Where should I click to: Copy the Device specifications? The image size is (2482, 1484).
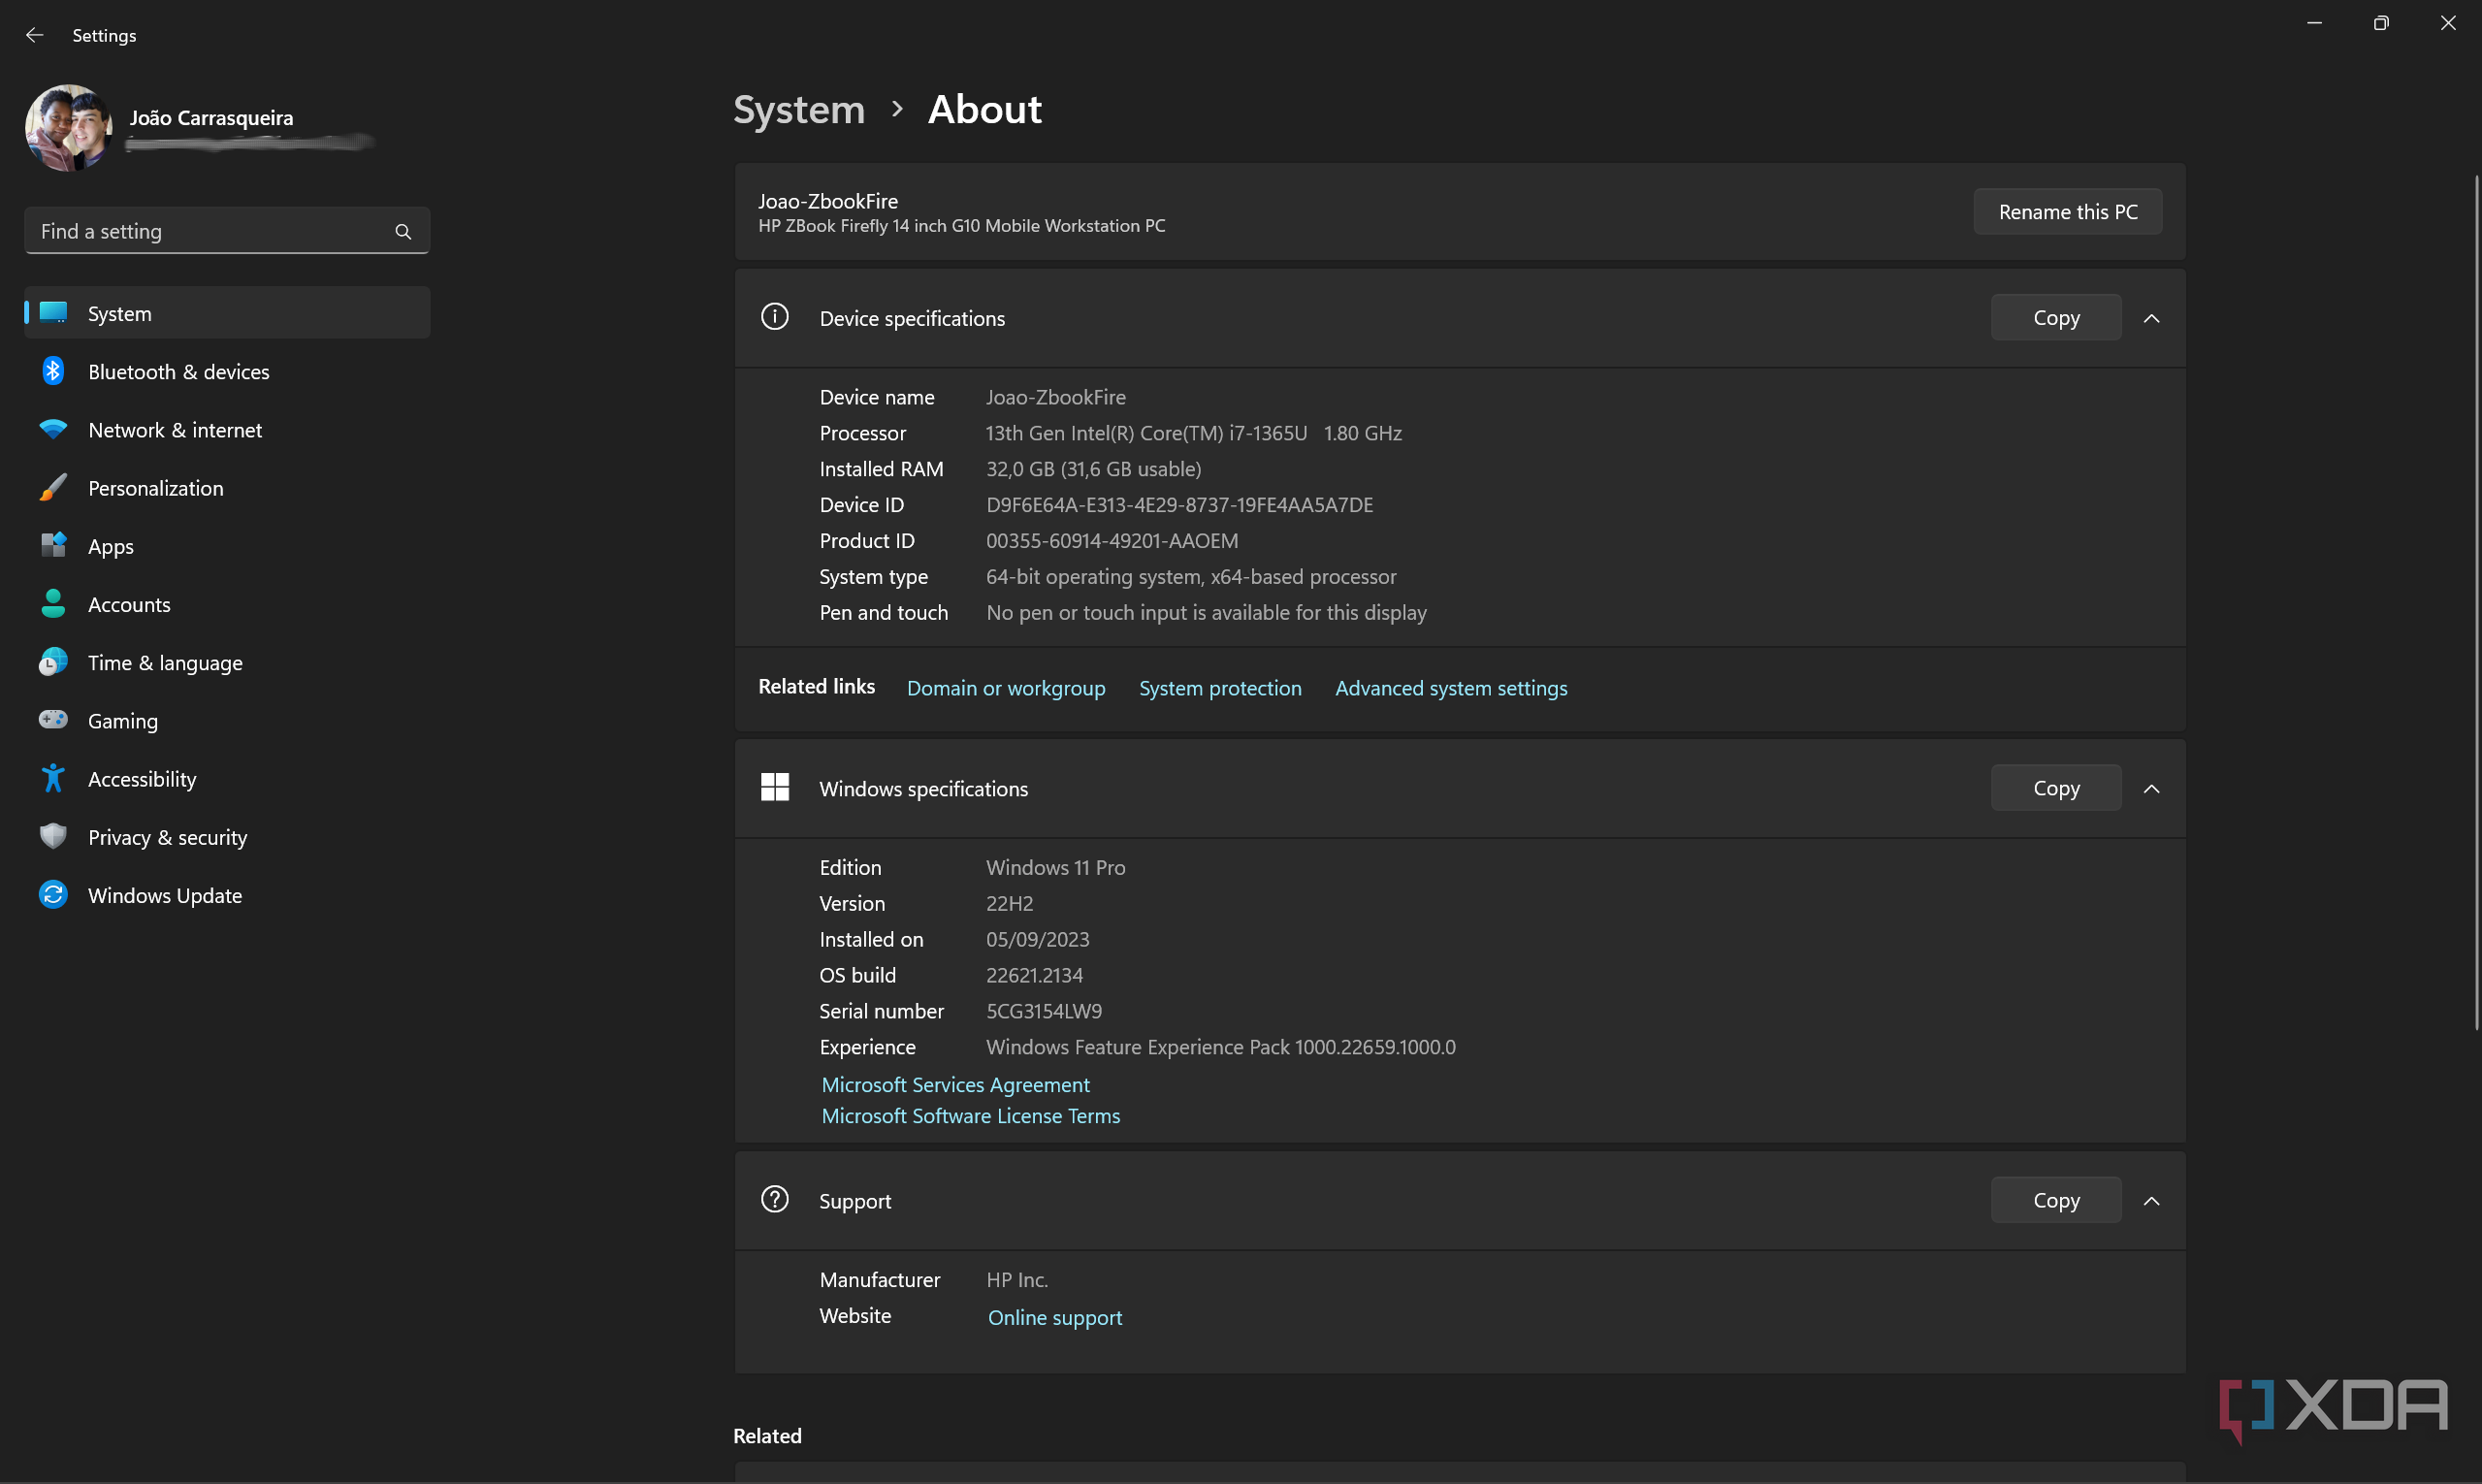pyautogui.click(x=2055, y=317)
